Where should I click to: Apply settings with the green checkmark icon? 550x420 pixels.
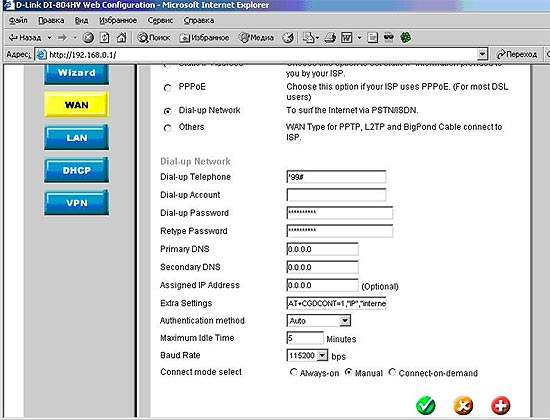point(425,405)
